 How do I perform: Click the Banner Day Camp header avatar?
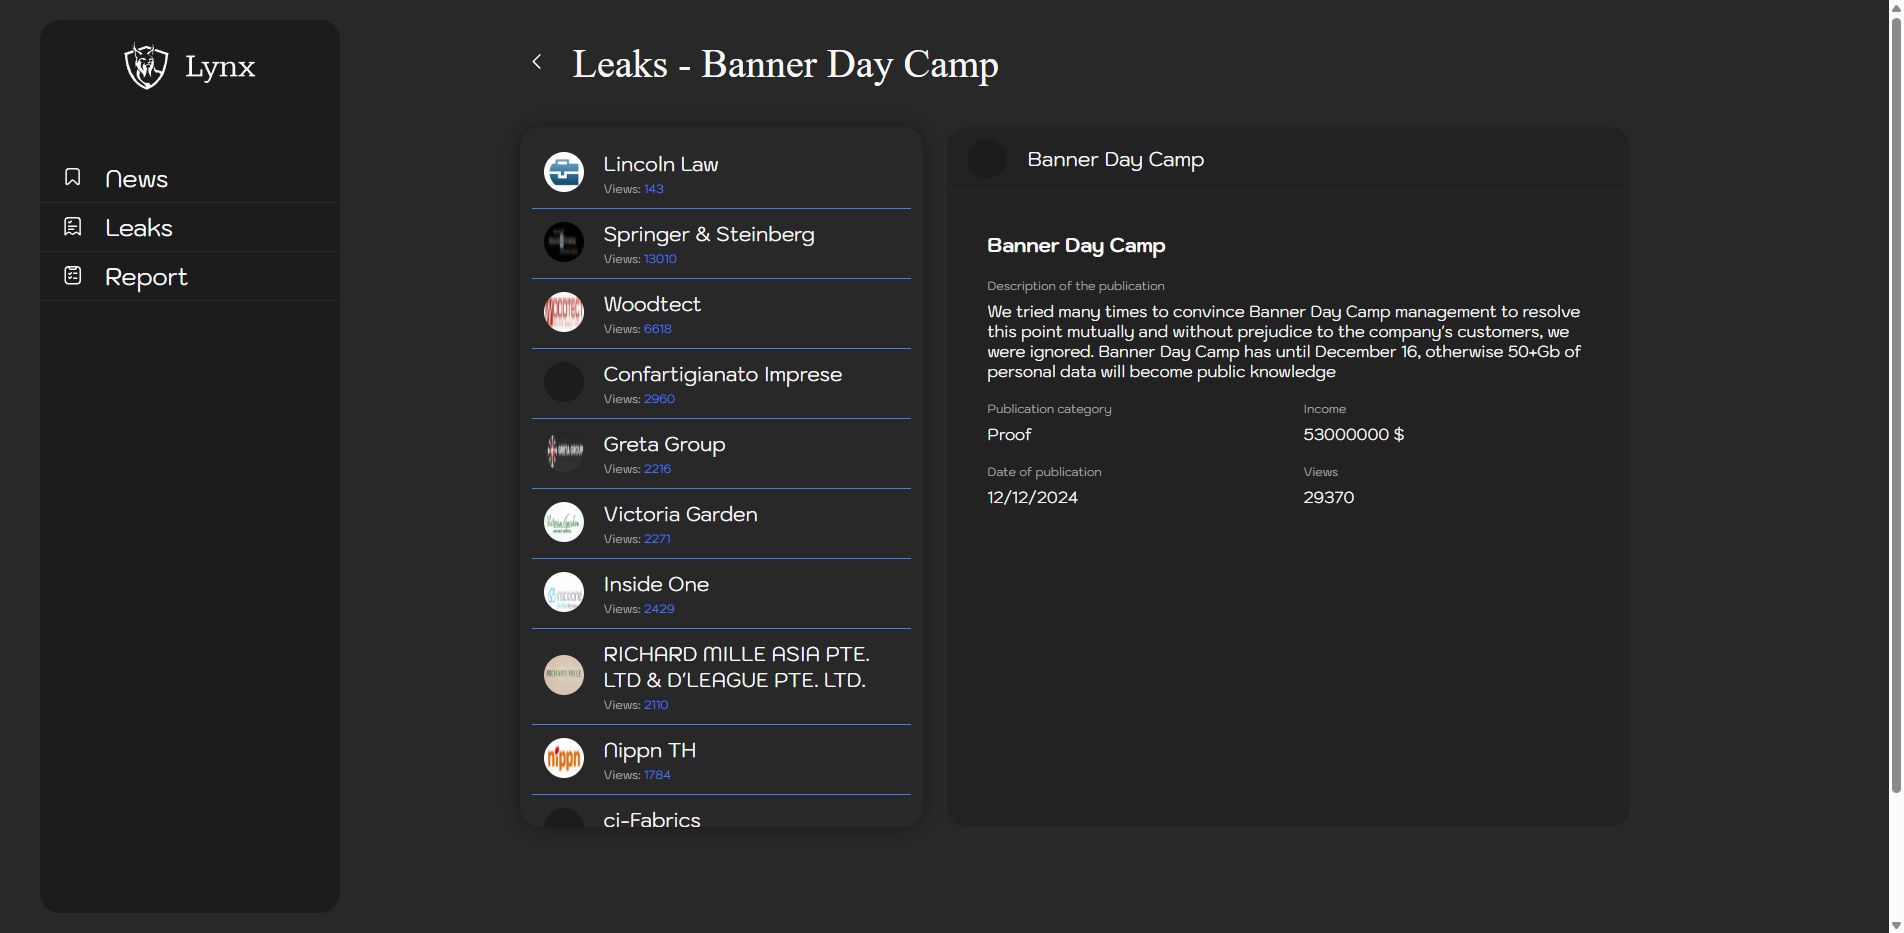click(987, 160)
